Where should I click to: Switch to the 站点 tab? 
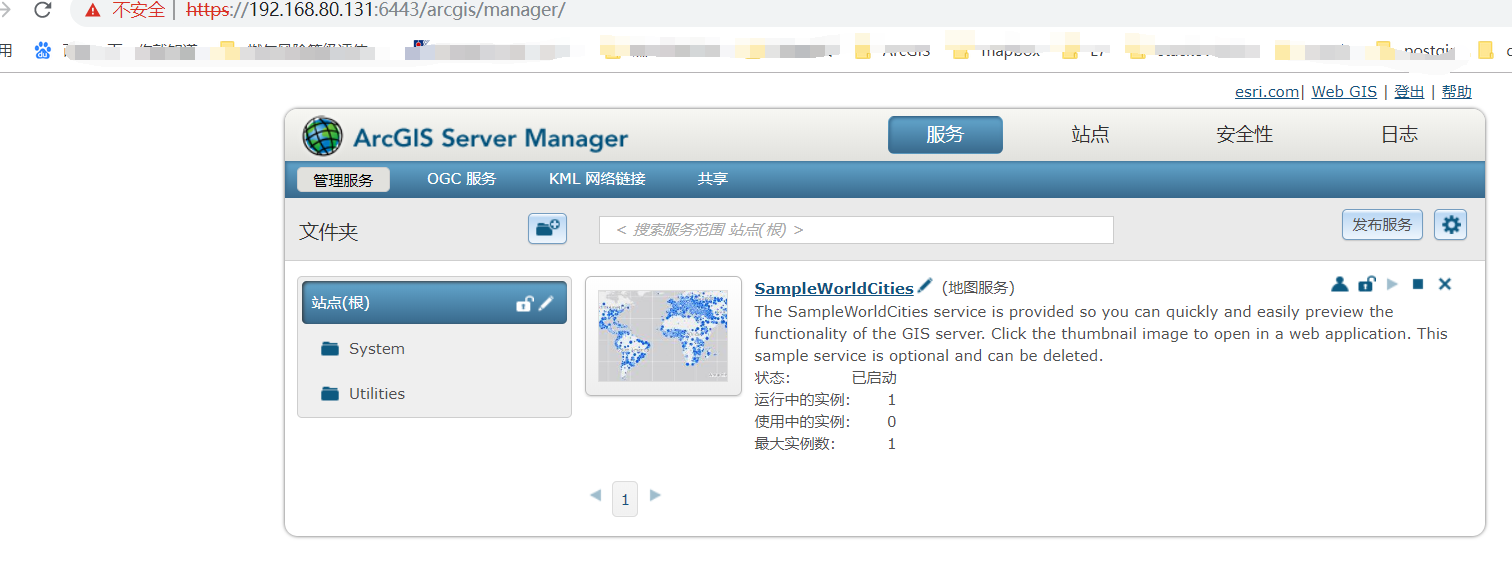click(1089, 133)
